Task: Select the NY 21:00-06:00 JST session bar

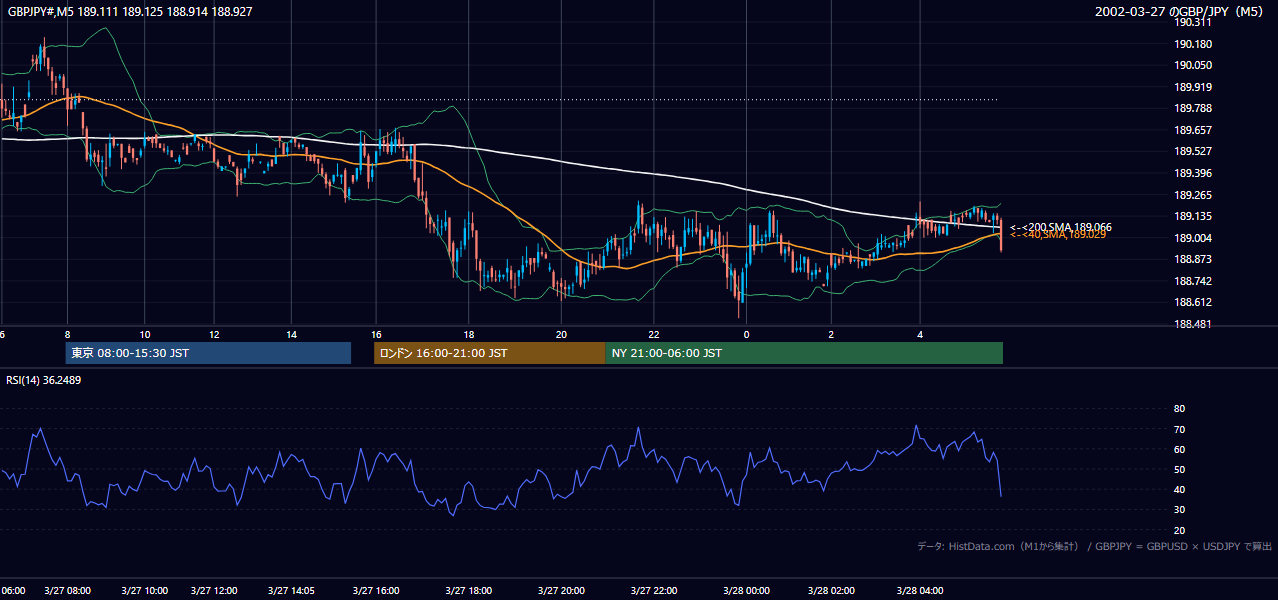Action: pos(804,353)
